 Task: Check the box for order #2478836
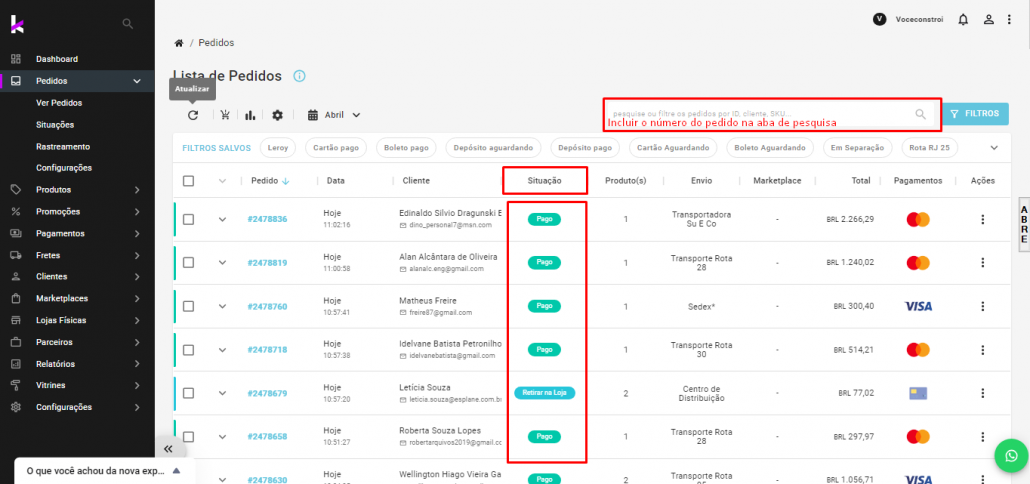pyautogui.click(x=188, y=220)
